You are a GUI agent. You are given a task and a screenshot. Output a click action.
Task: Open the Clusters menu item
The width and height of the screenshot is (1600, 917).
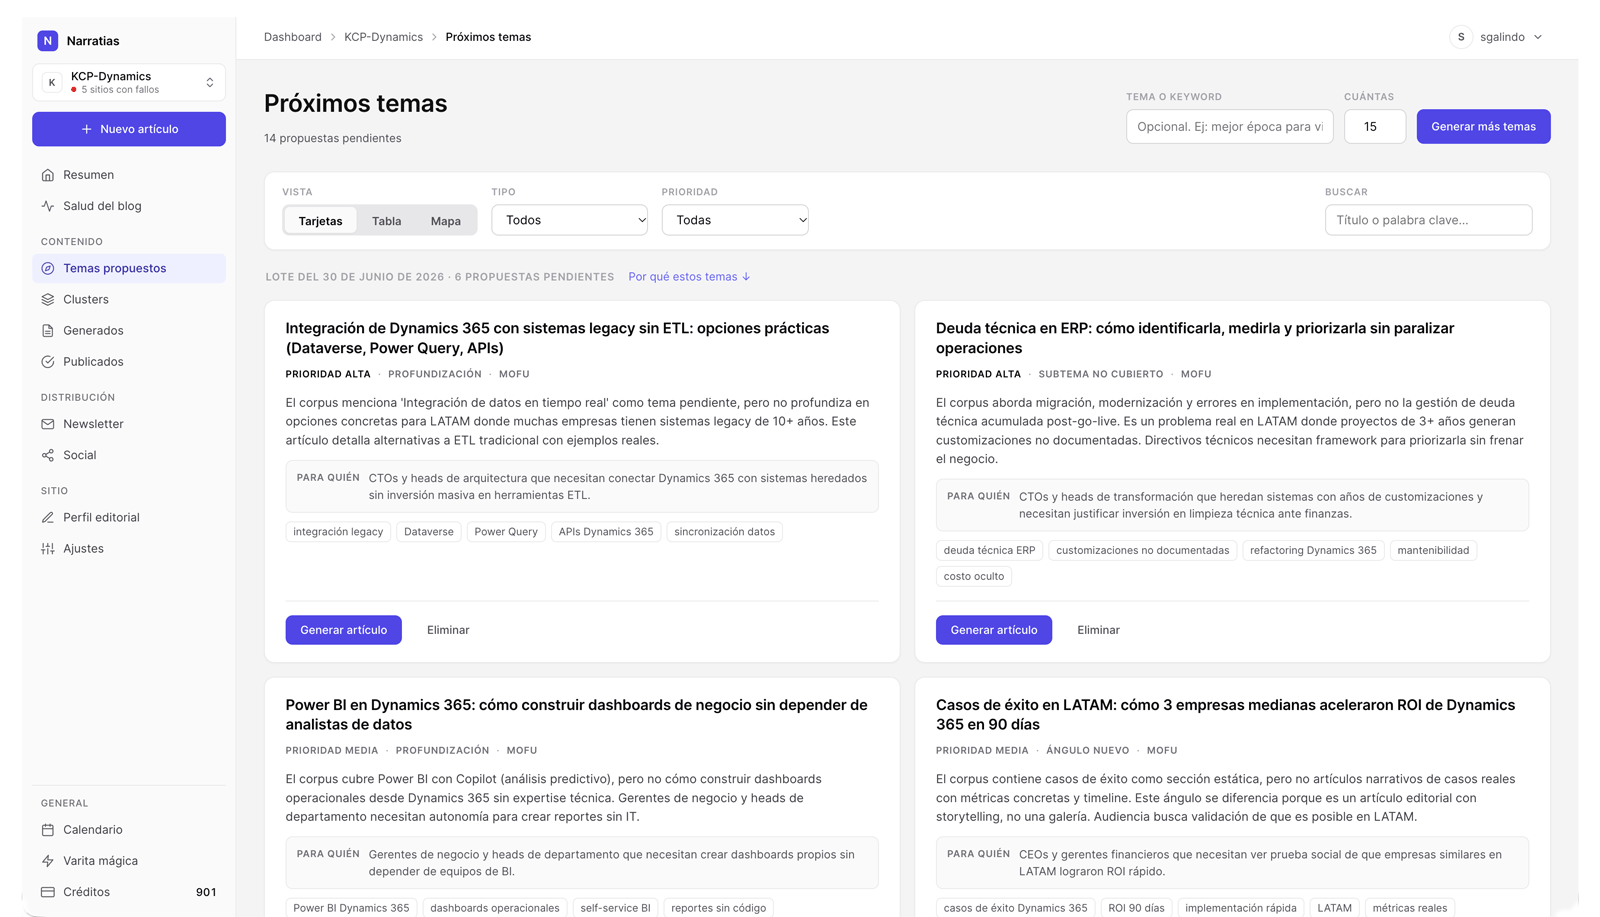click(129, 299)
